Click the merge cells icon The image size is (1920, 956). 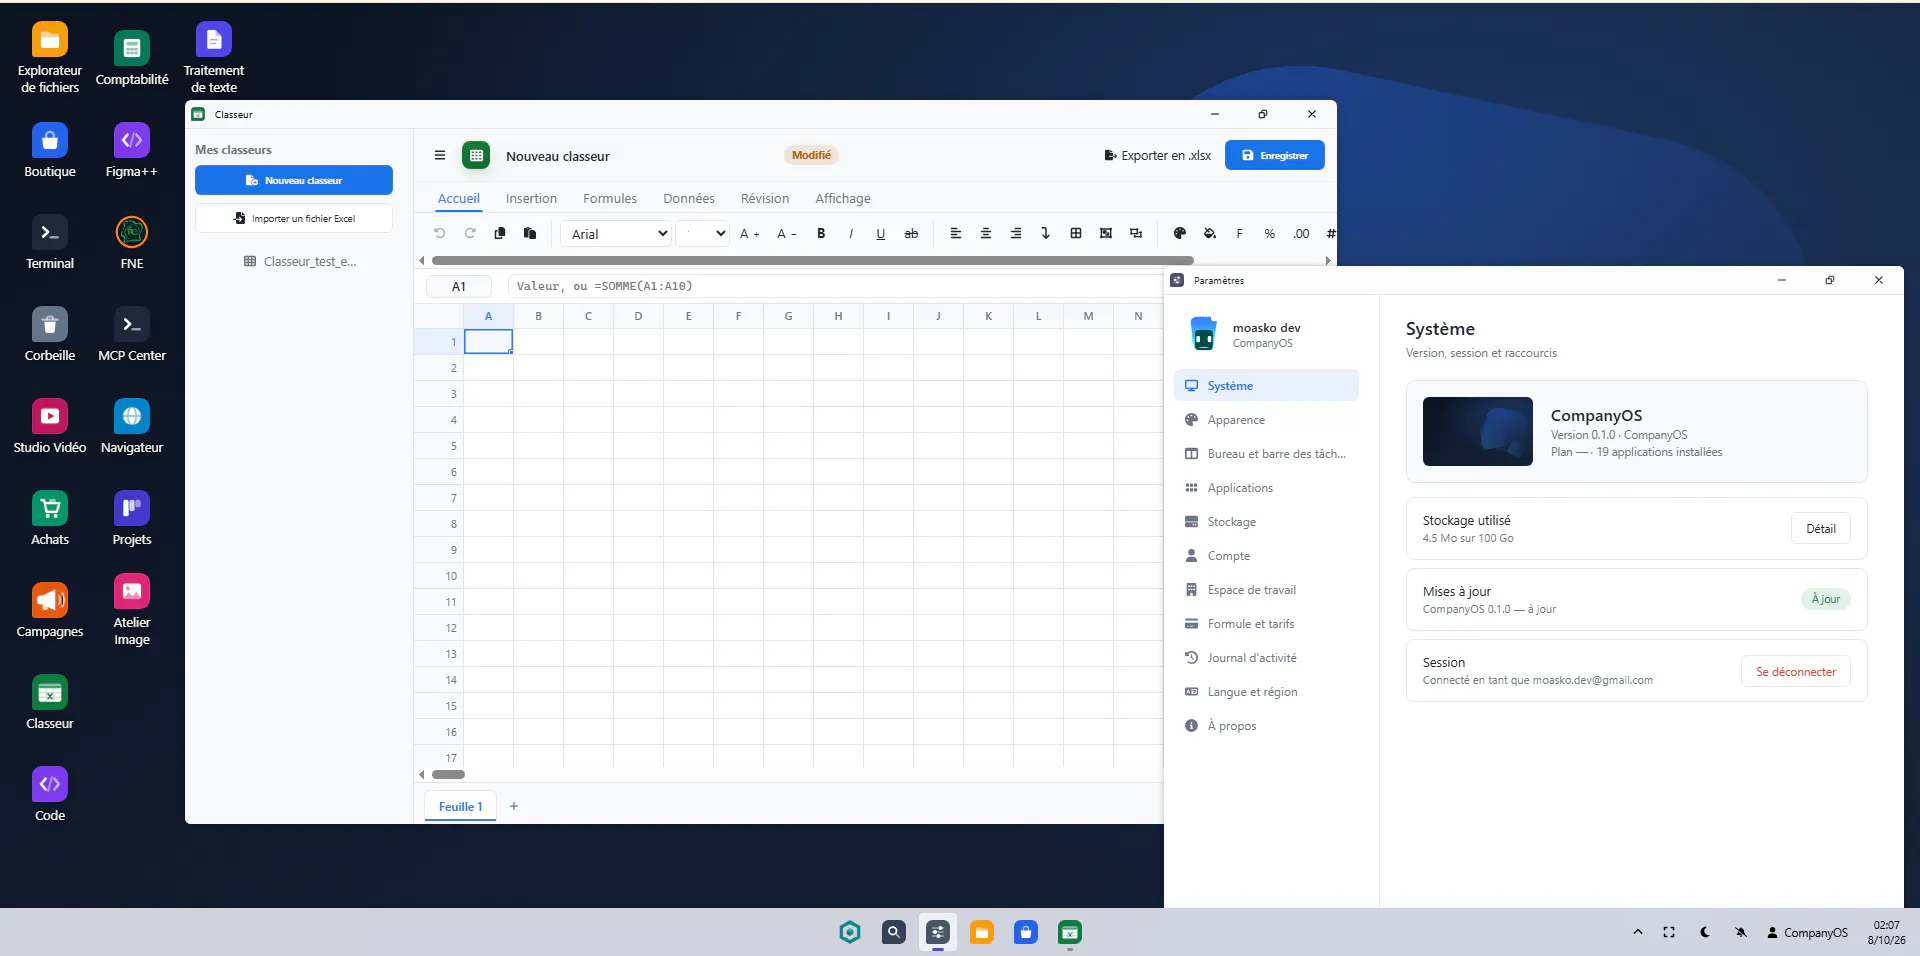[1106, 233]
